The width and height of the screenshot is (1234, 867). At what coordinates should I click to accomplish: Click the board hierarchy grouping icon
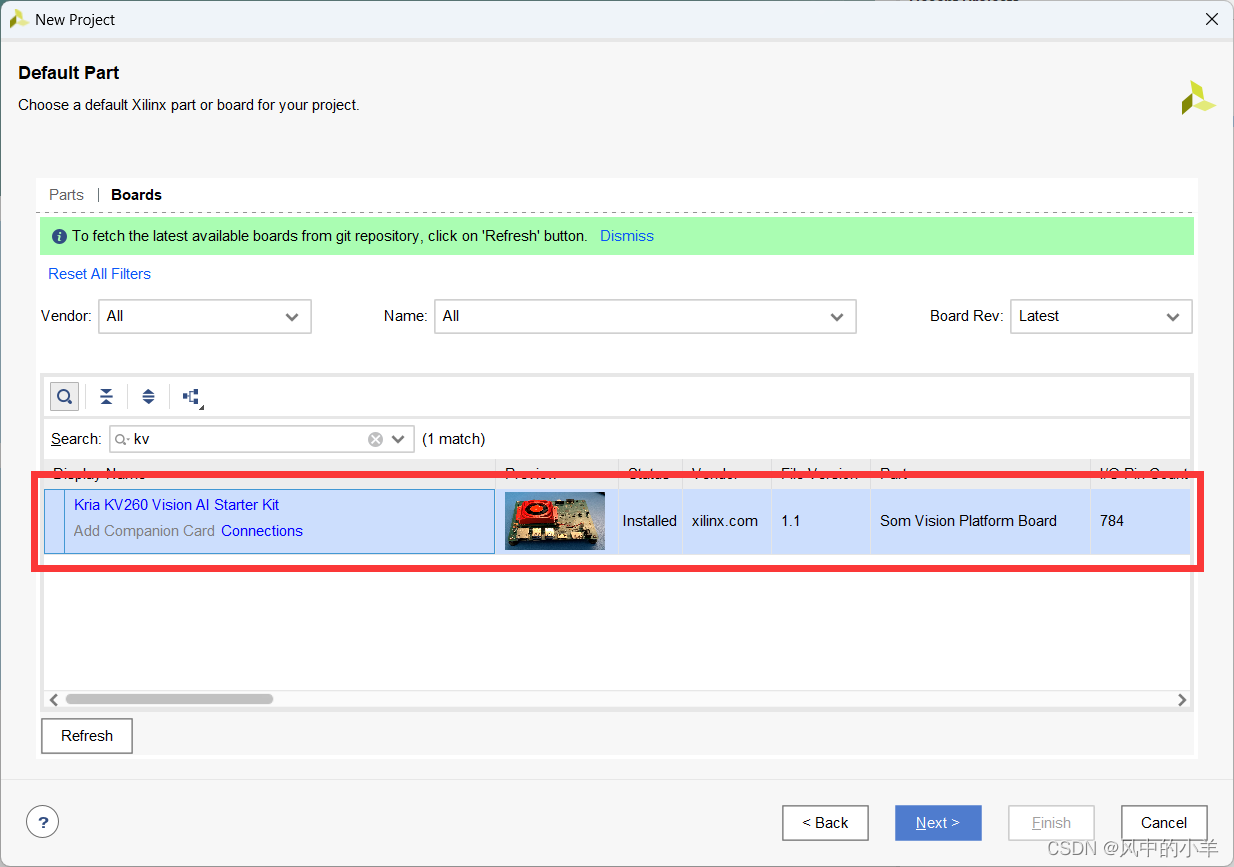[x=192, y=397]
